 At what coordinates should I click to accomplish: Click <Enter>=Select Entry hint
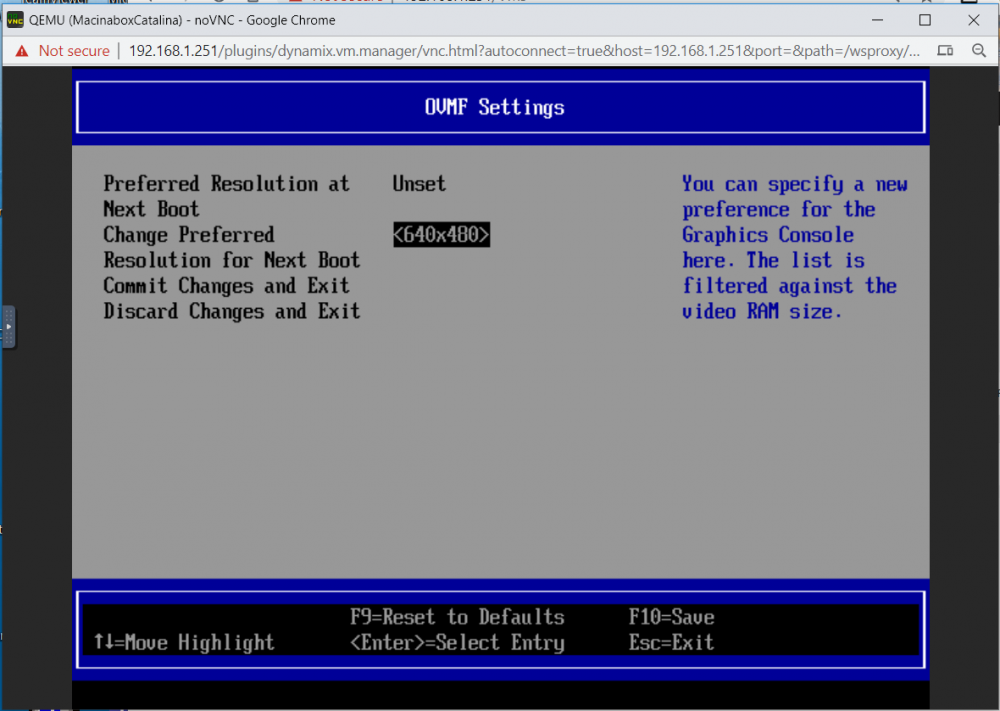(457, 642)
